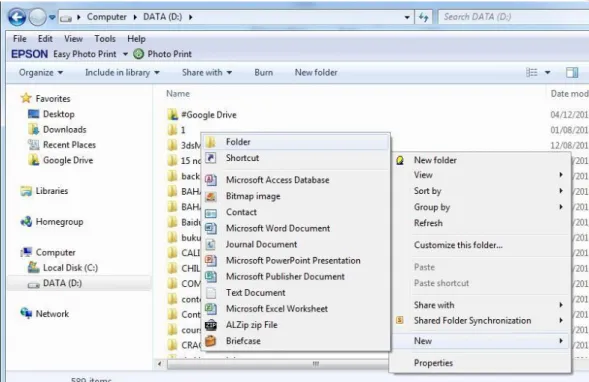Create a Microsoft Word Document
The width and height of the screenshot is (589, 382).
click(x=296, y=228)
